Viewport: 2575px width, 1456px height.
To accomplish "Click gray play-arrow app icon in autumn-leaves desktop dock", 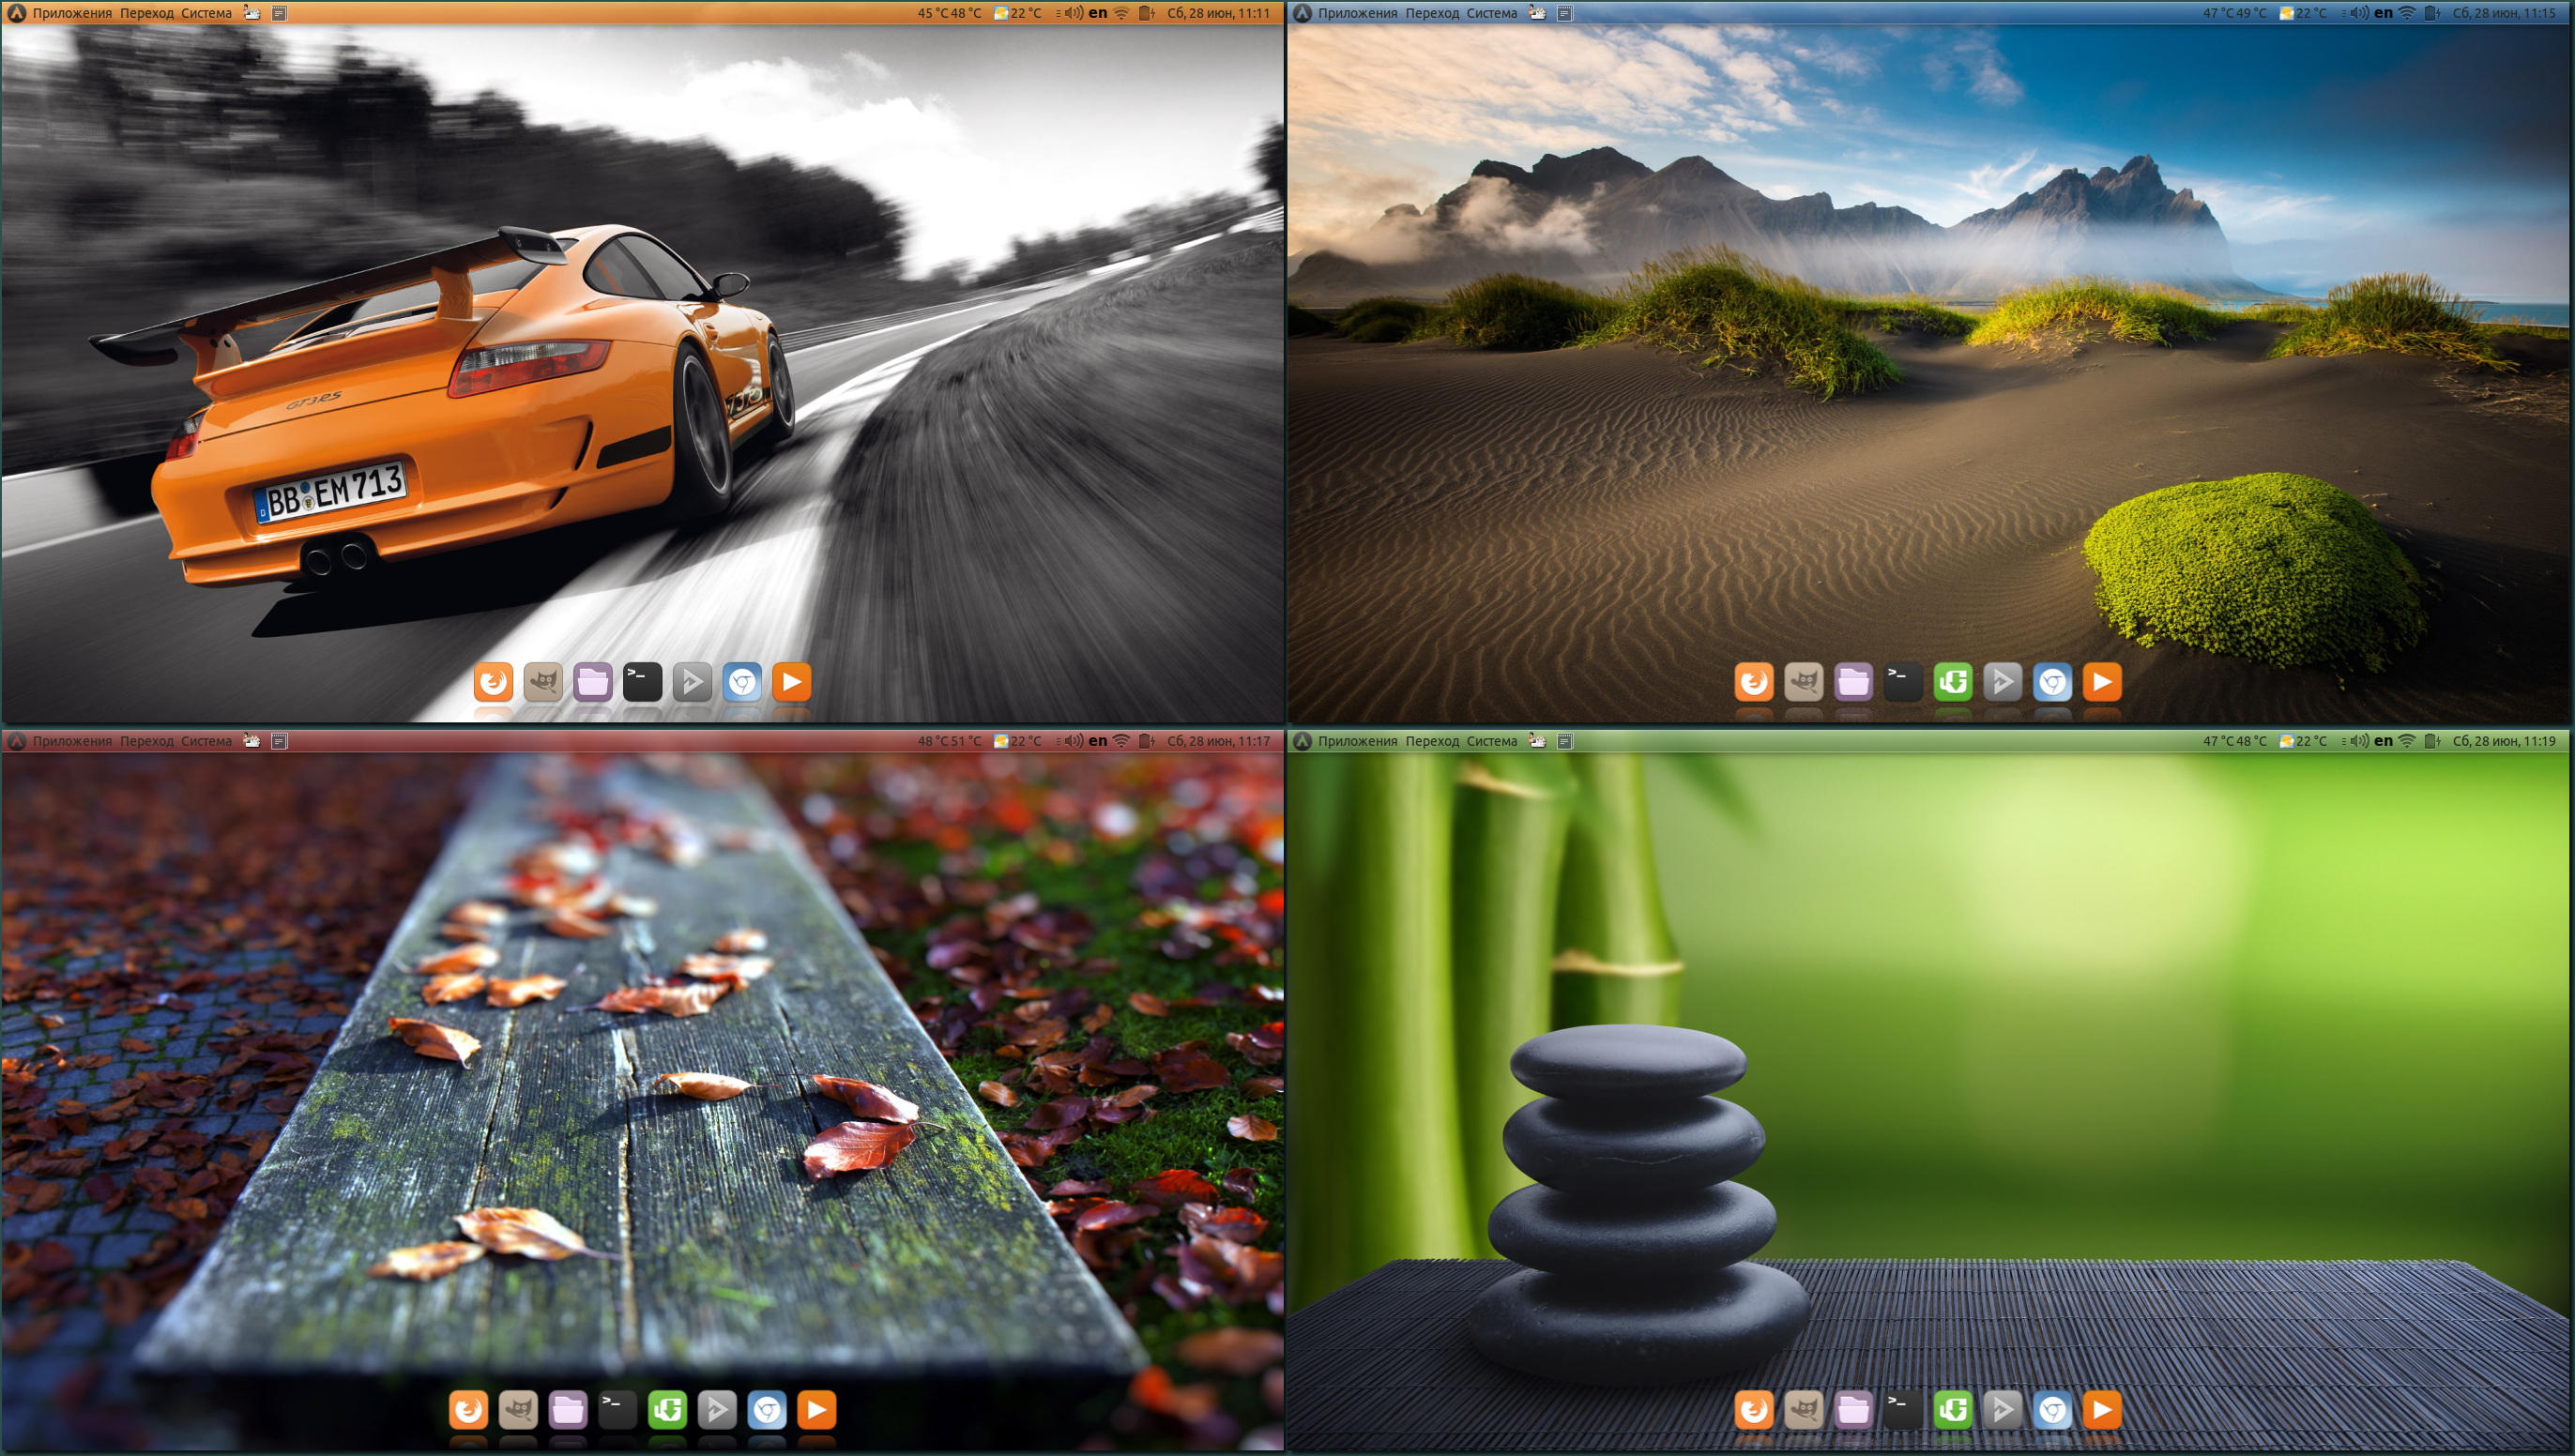I will point(717,1410).
